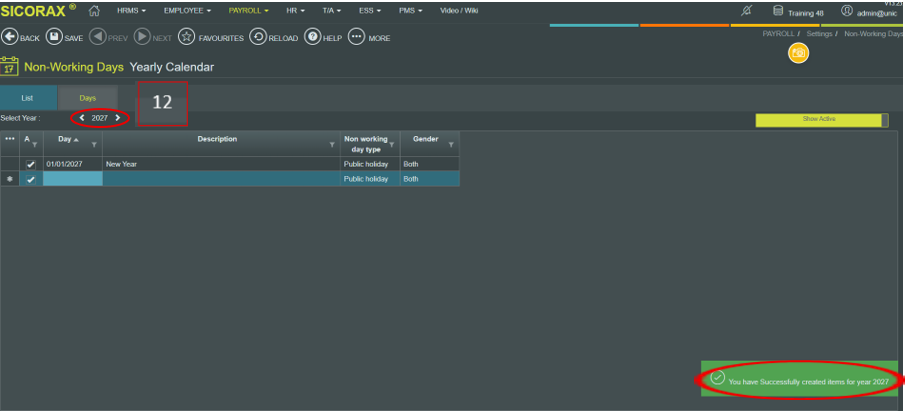Expand the EMPLOYEE menu
905x412 pixels.
tap(187, 11)
